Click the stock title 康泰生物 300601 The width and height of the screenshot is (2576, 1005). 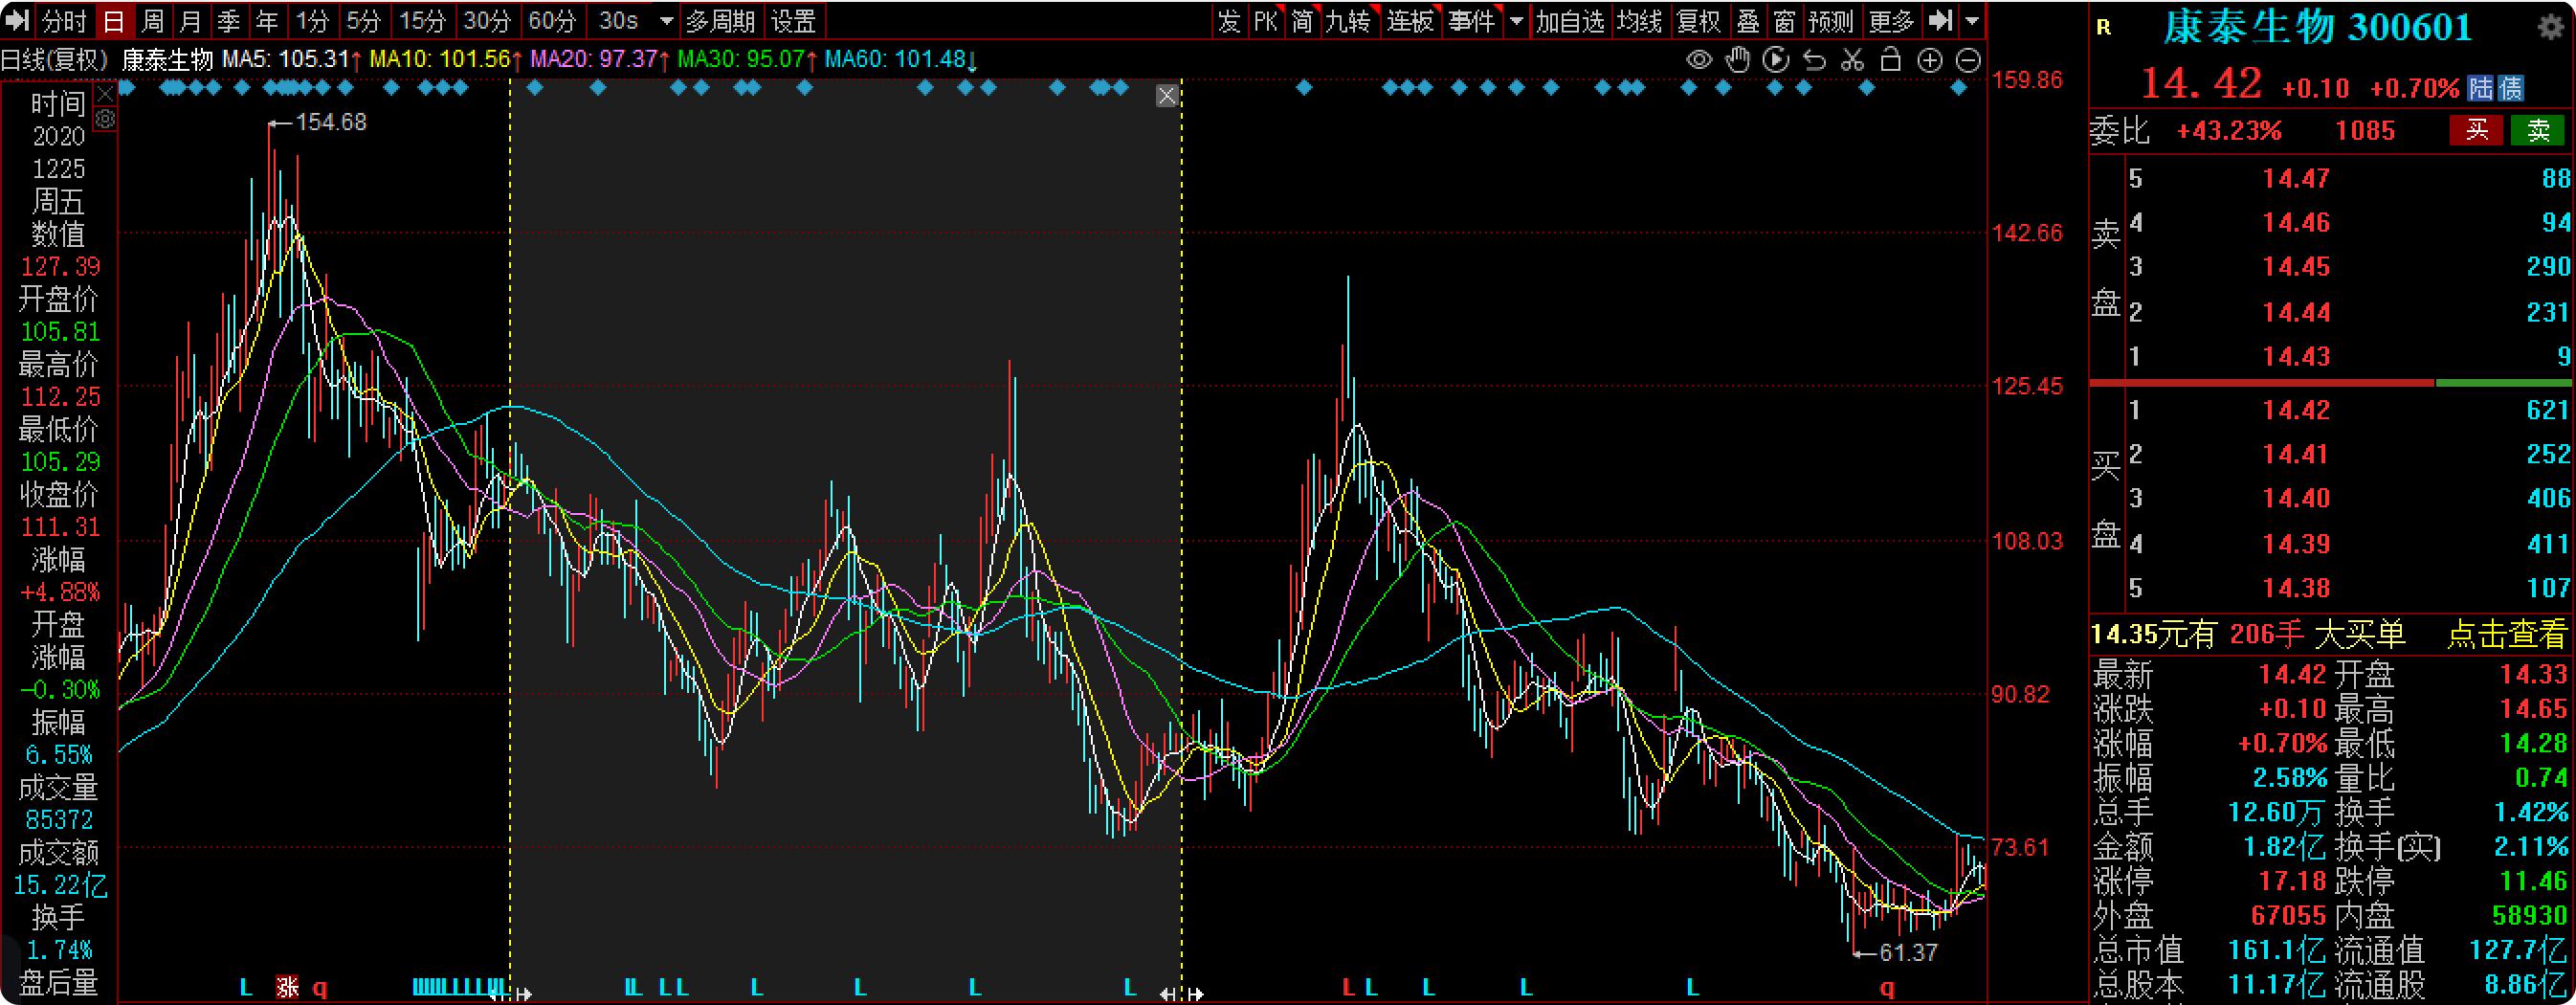click(x=2318, y=27)
